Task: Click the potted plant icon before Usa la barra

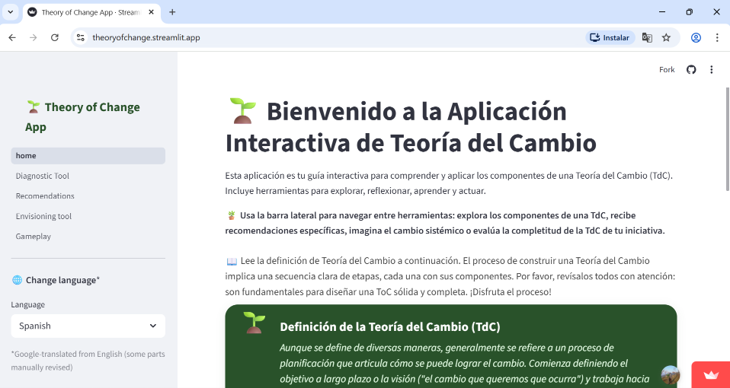Action: [x=231, y=216]
